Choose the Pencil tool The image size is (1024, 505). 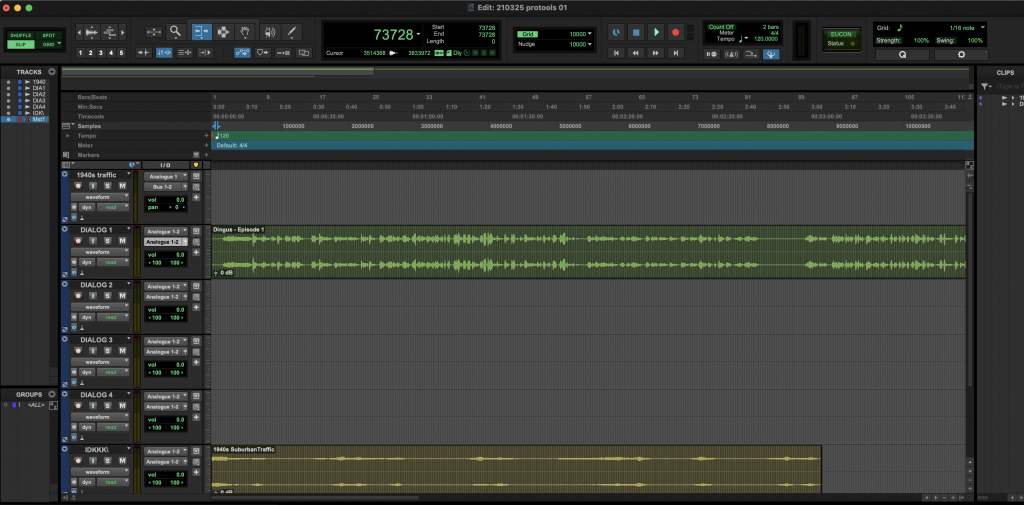coord(293,31)
